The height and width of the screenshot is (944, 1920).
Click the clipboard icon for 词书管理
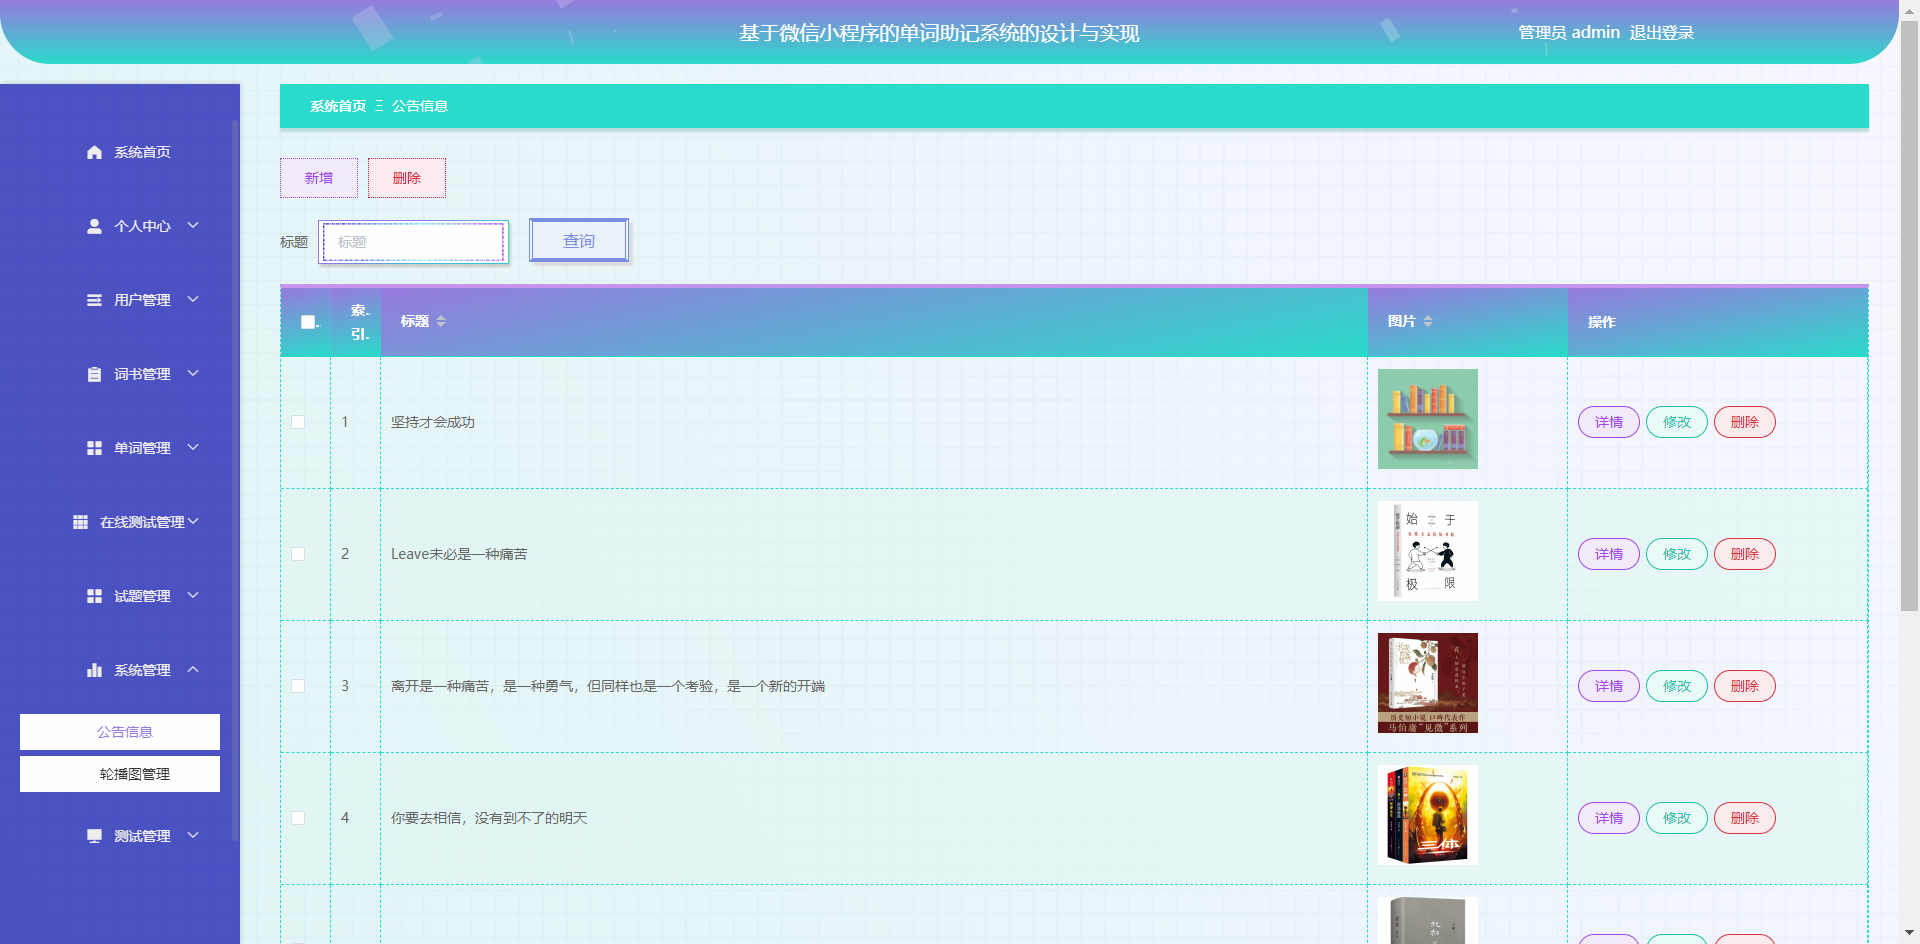[94, 374]
